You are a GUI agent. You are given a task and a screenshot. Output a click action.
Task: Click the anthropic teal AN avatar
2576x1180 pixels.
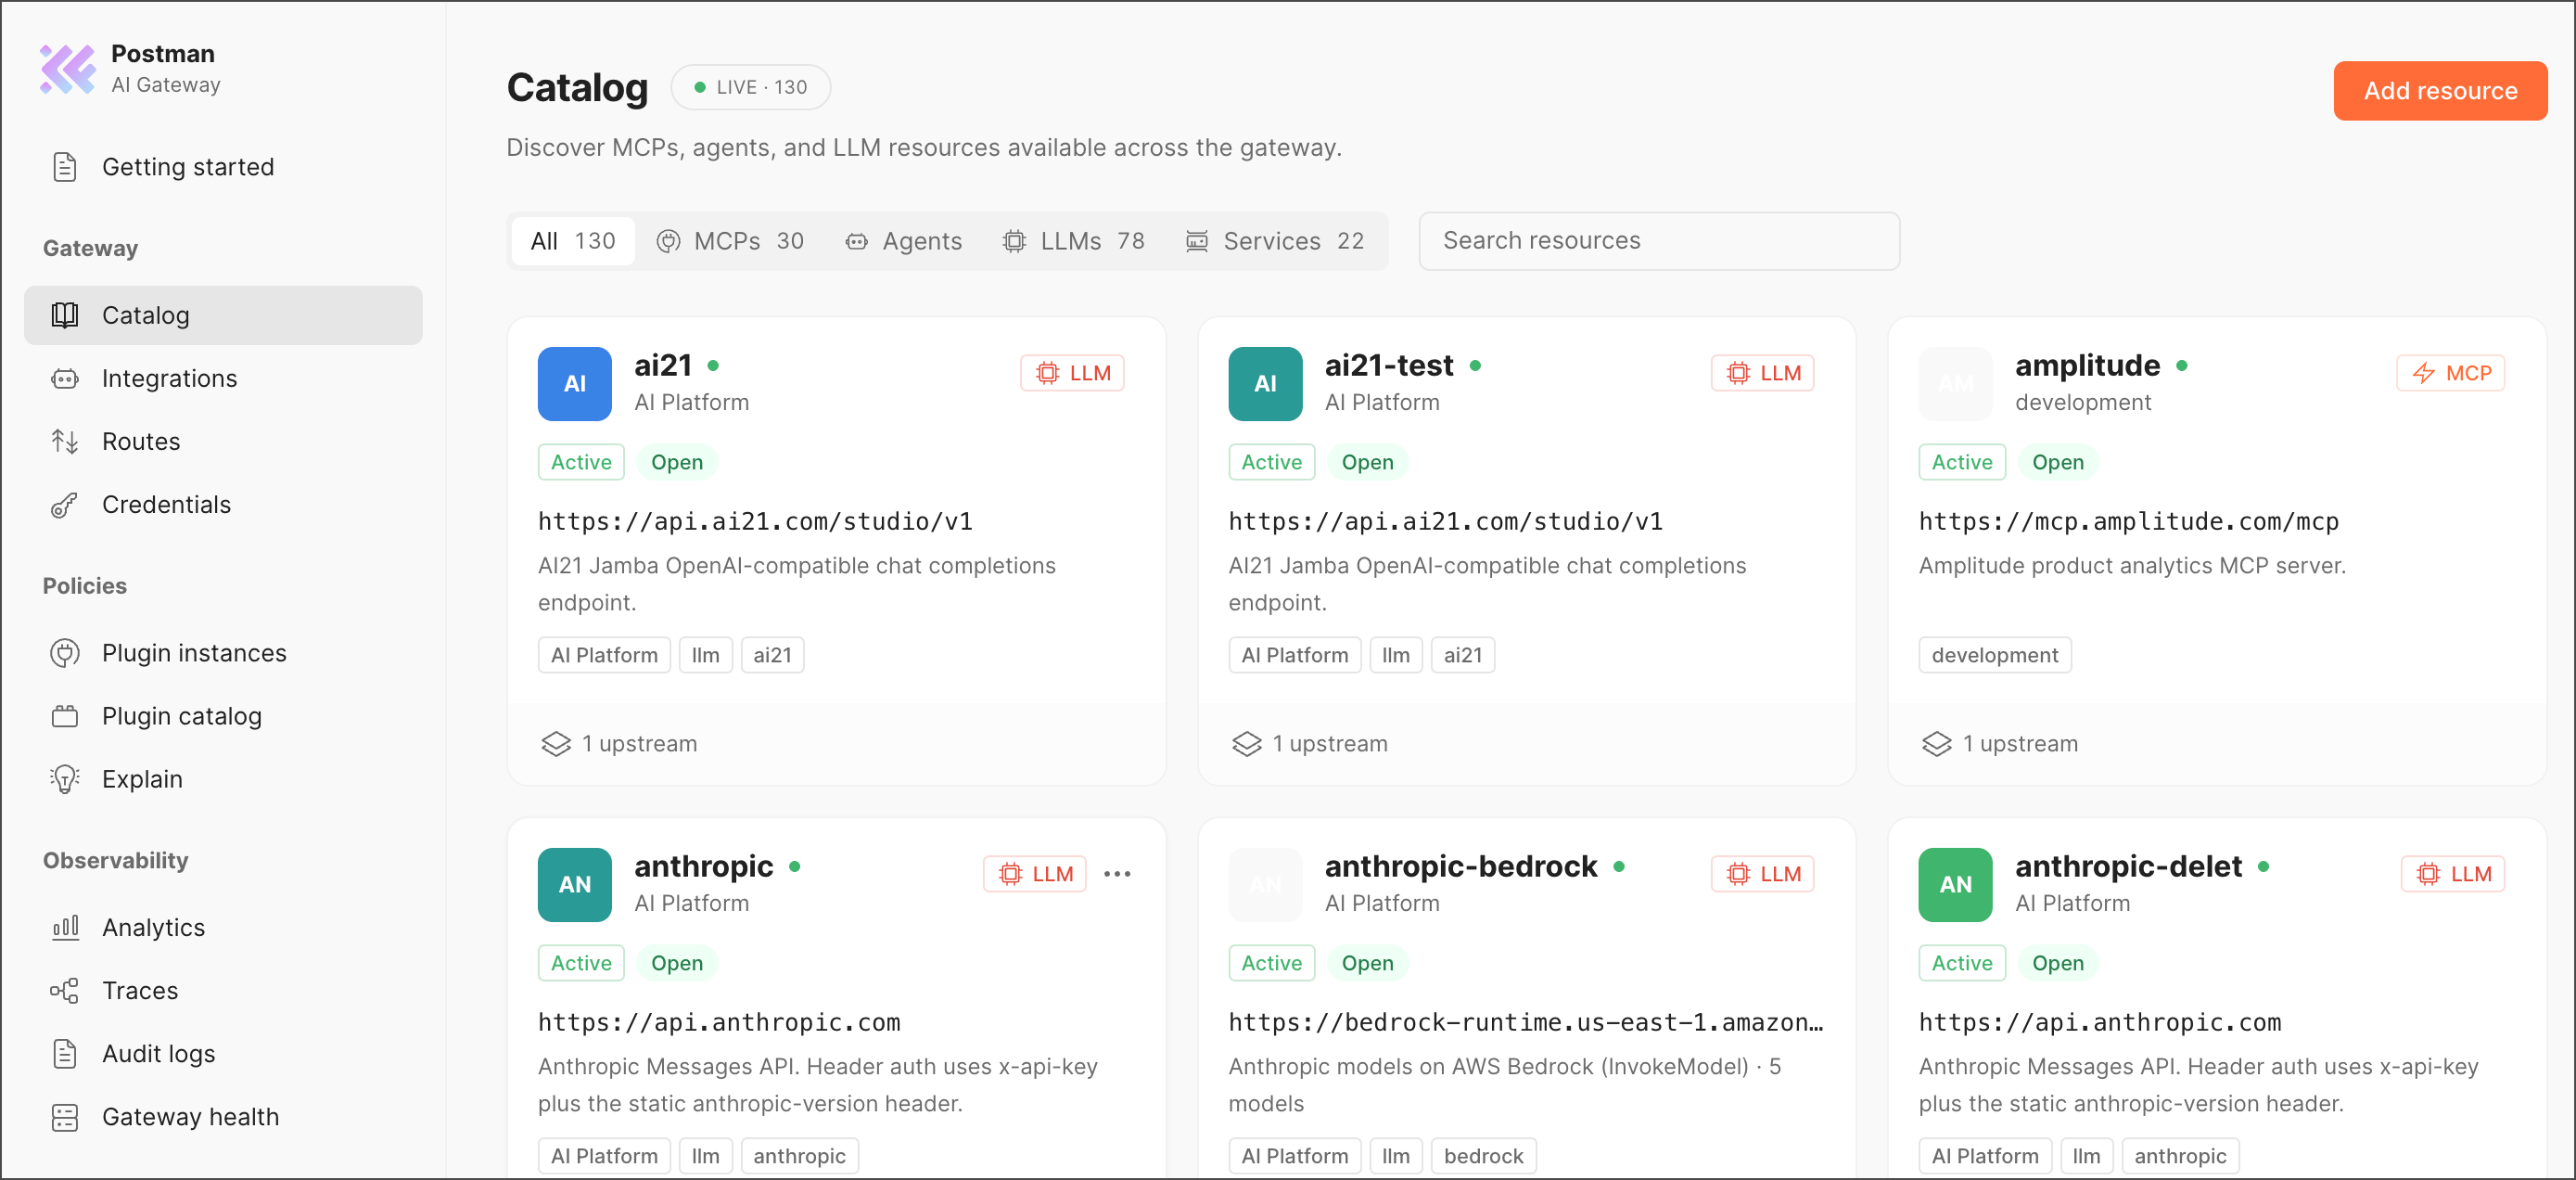574,885
